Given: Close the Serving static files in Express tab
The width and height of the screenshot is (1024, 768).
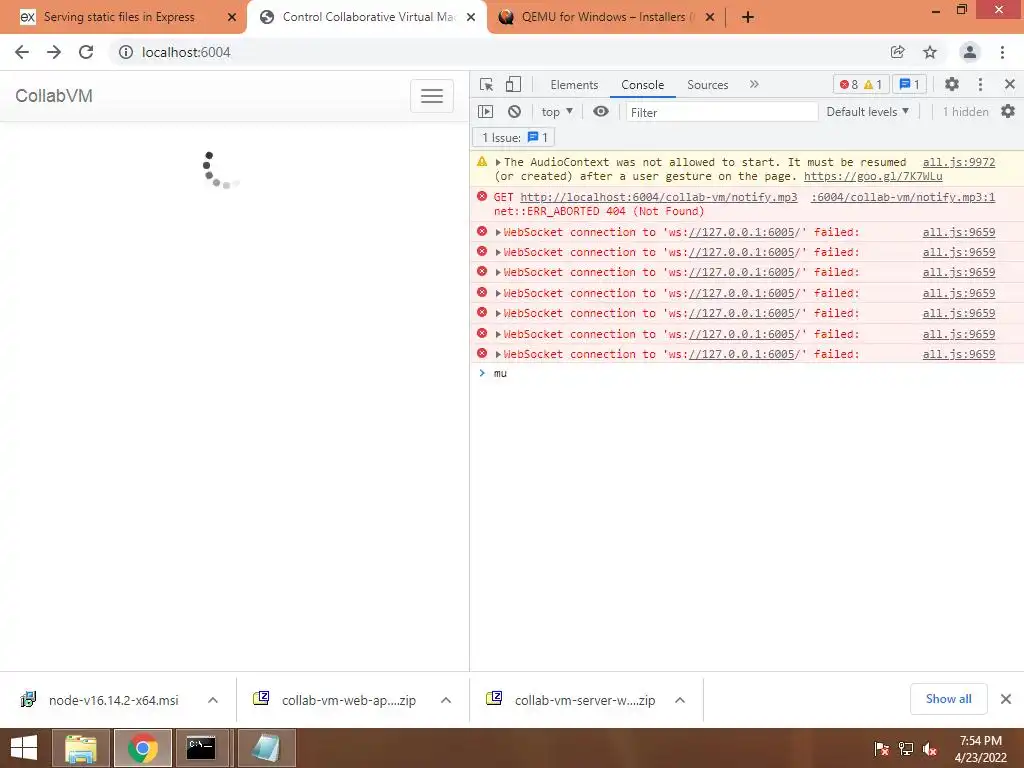Looking at the screenshot, I should pos(232,18).
